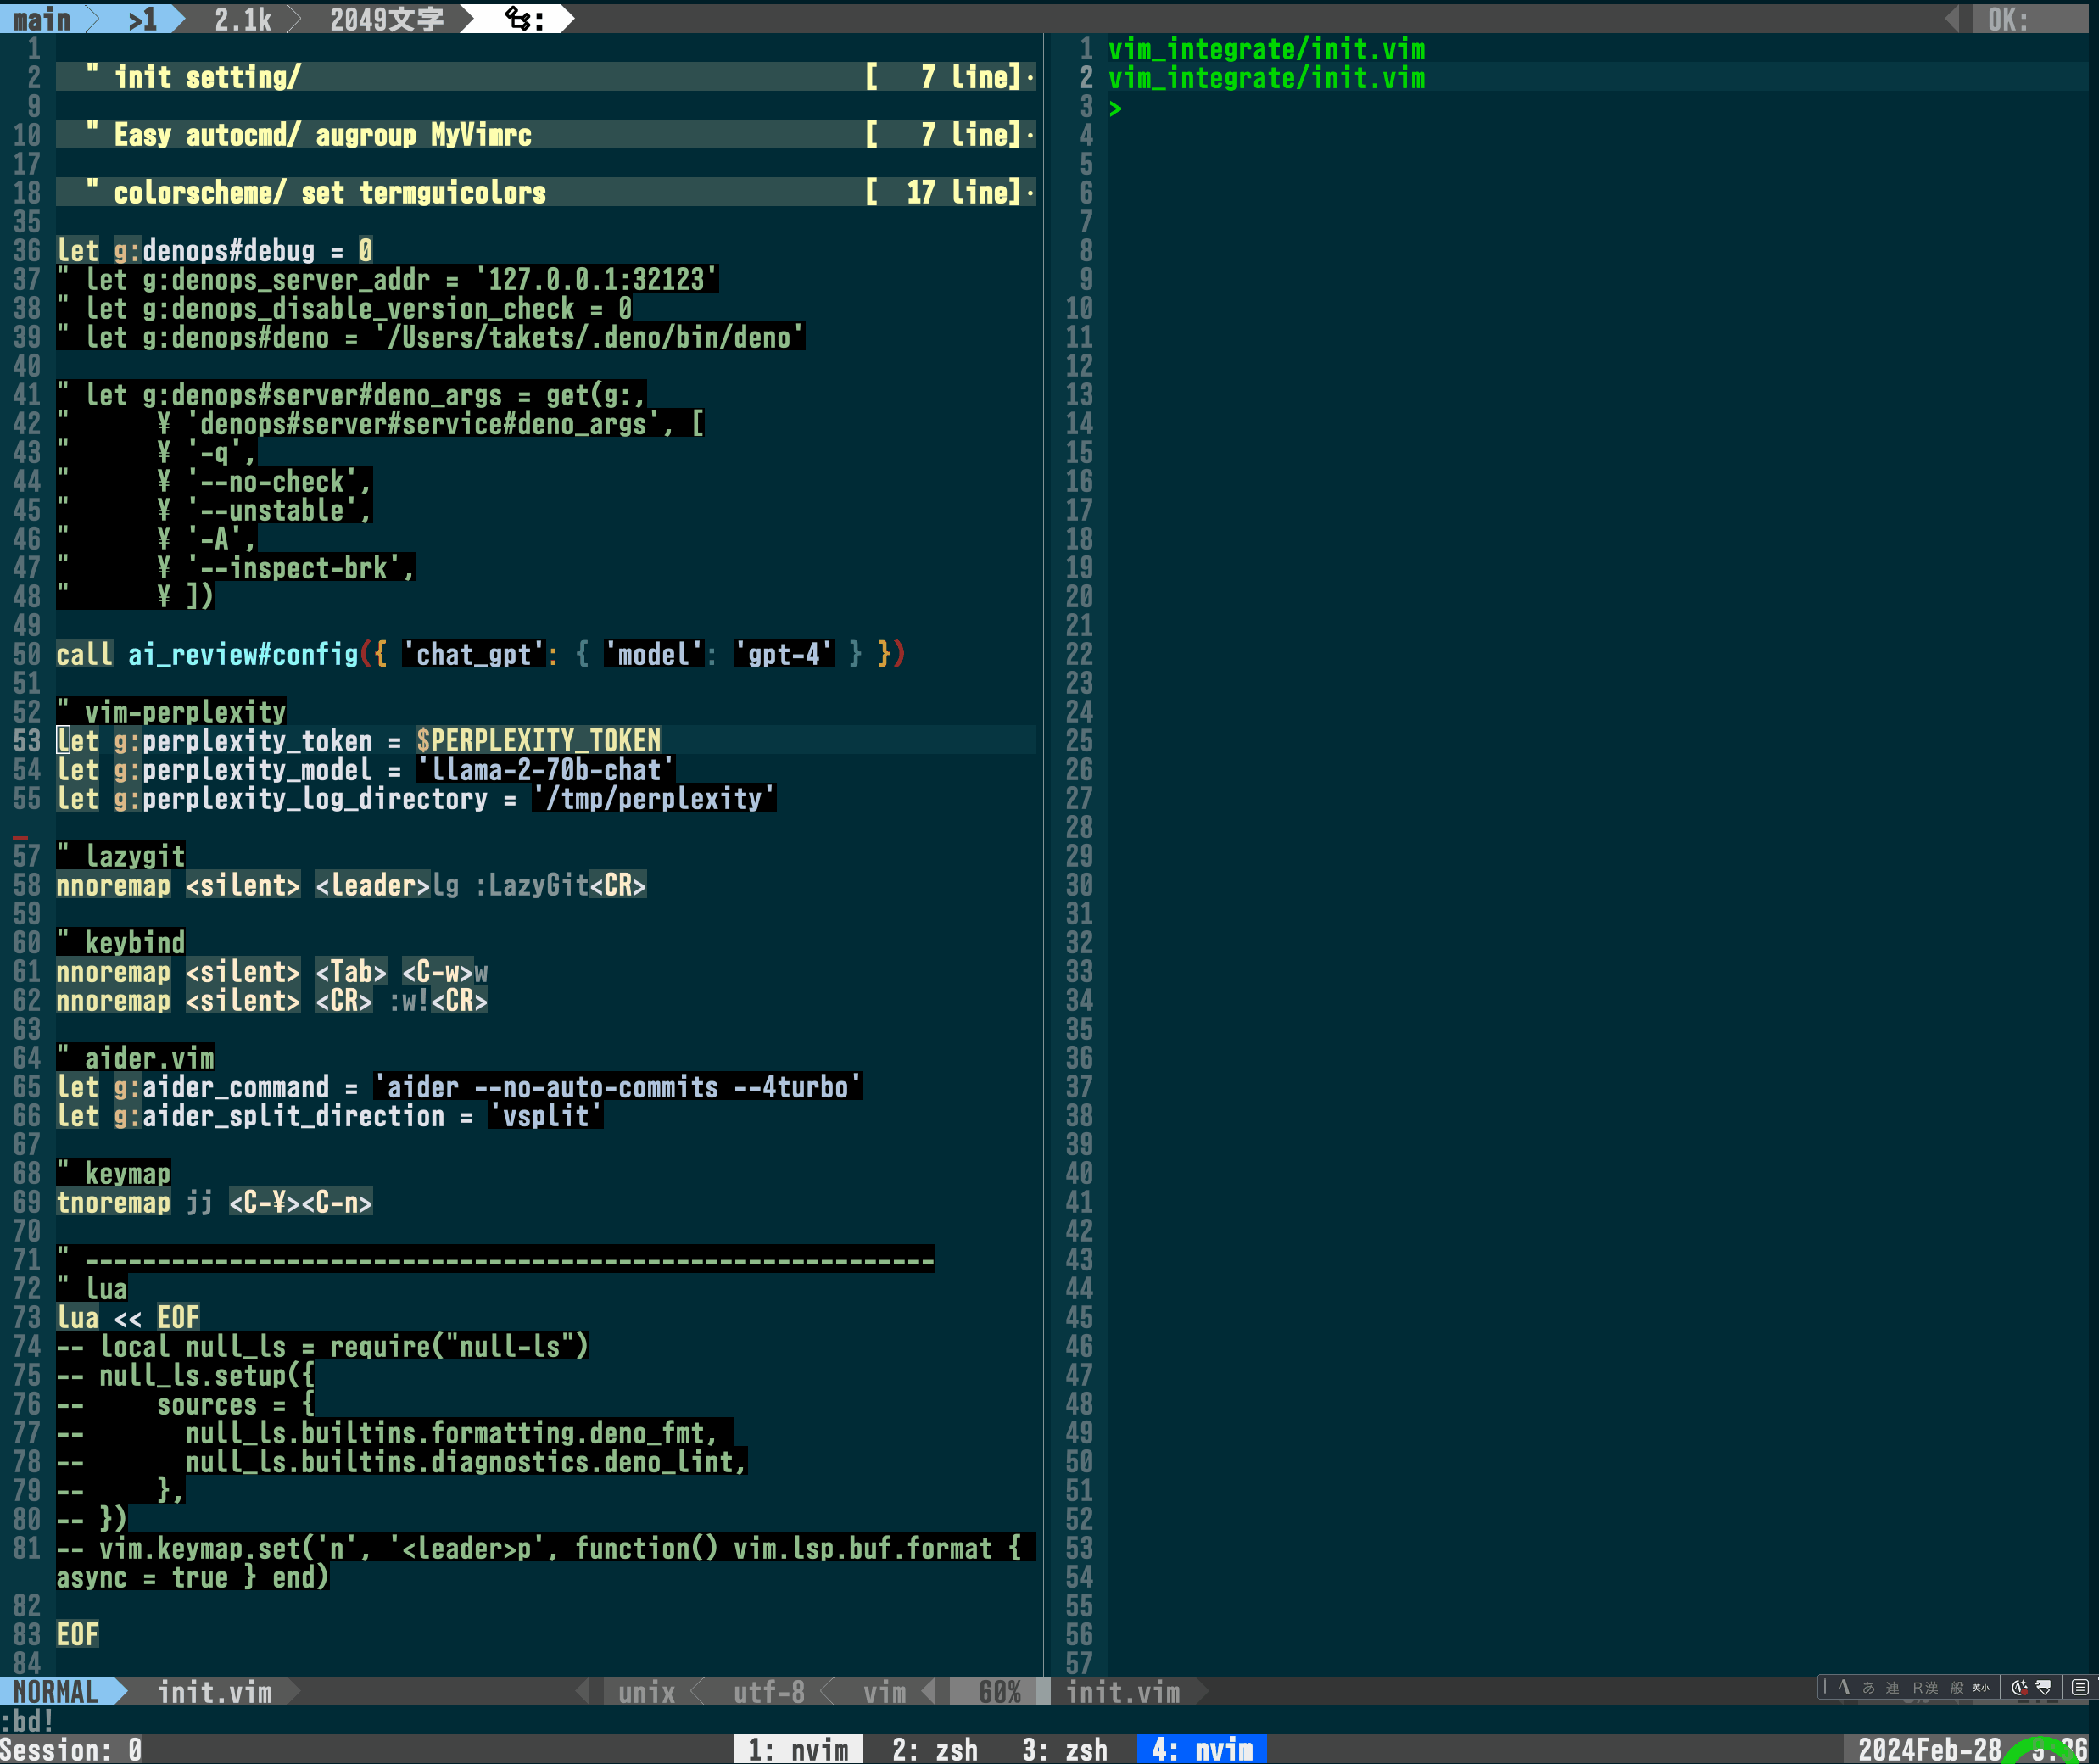Image resolution: width=2099 pixels, height=1764 pixels.
Task: Click the 般 dictionary mode icon
Action: click(x=1956, y=1688)
